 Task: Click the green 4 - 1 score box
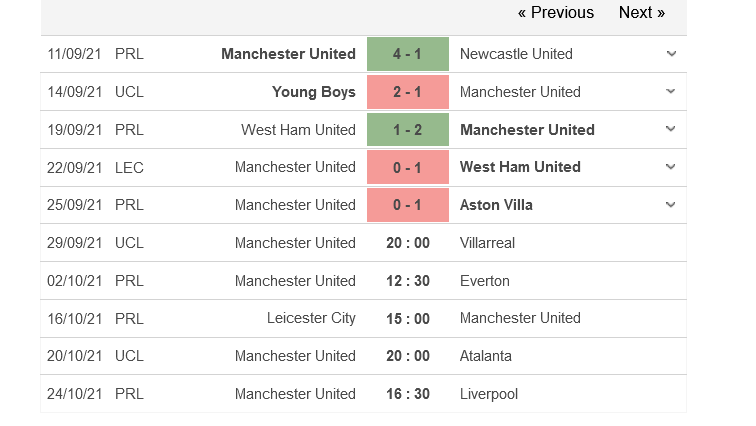(x=408, y=54)
